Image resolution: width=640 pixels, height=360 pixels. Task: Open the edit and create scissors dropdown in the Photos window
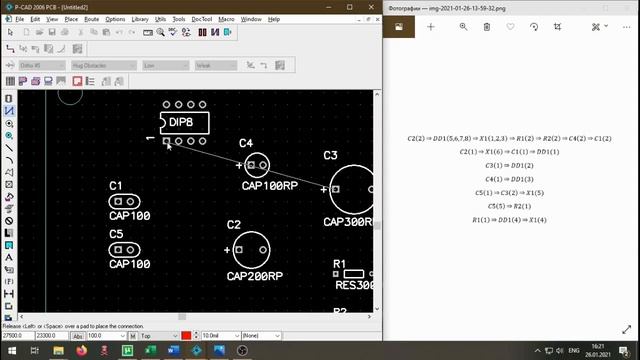point(600,27)
